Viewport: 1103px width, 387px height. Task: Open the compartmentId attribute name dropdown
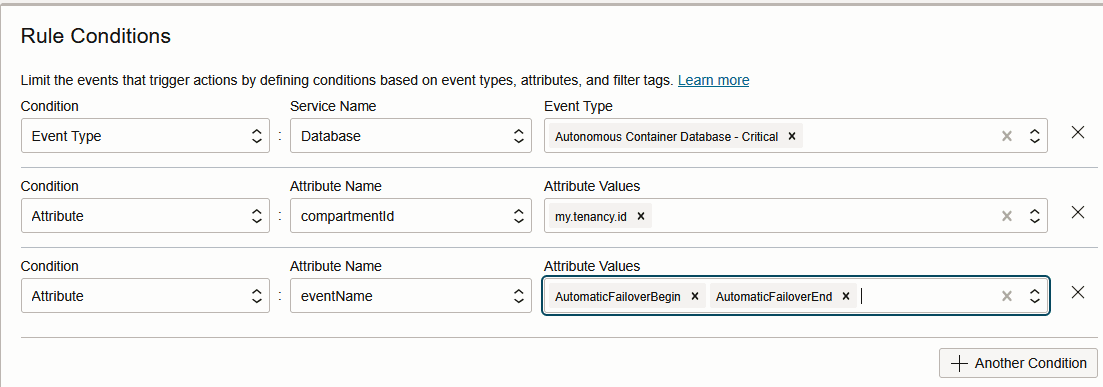[411, 216]
